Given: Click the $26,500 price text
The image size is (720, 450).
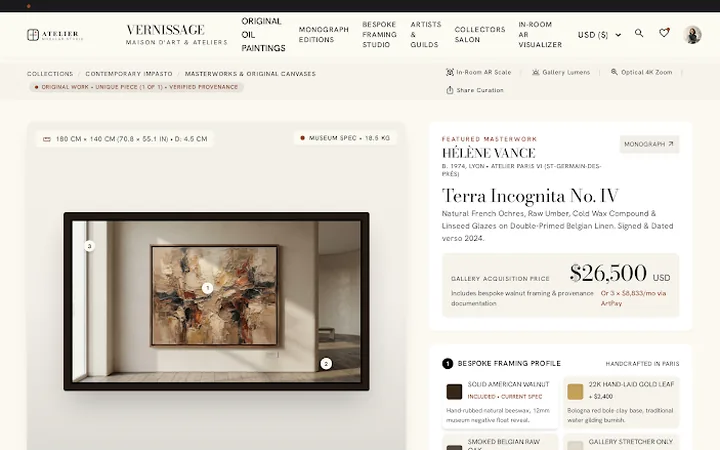Looking at the screenshot, I should click(x=608, y=273).
